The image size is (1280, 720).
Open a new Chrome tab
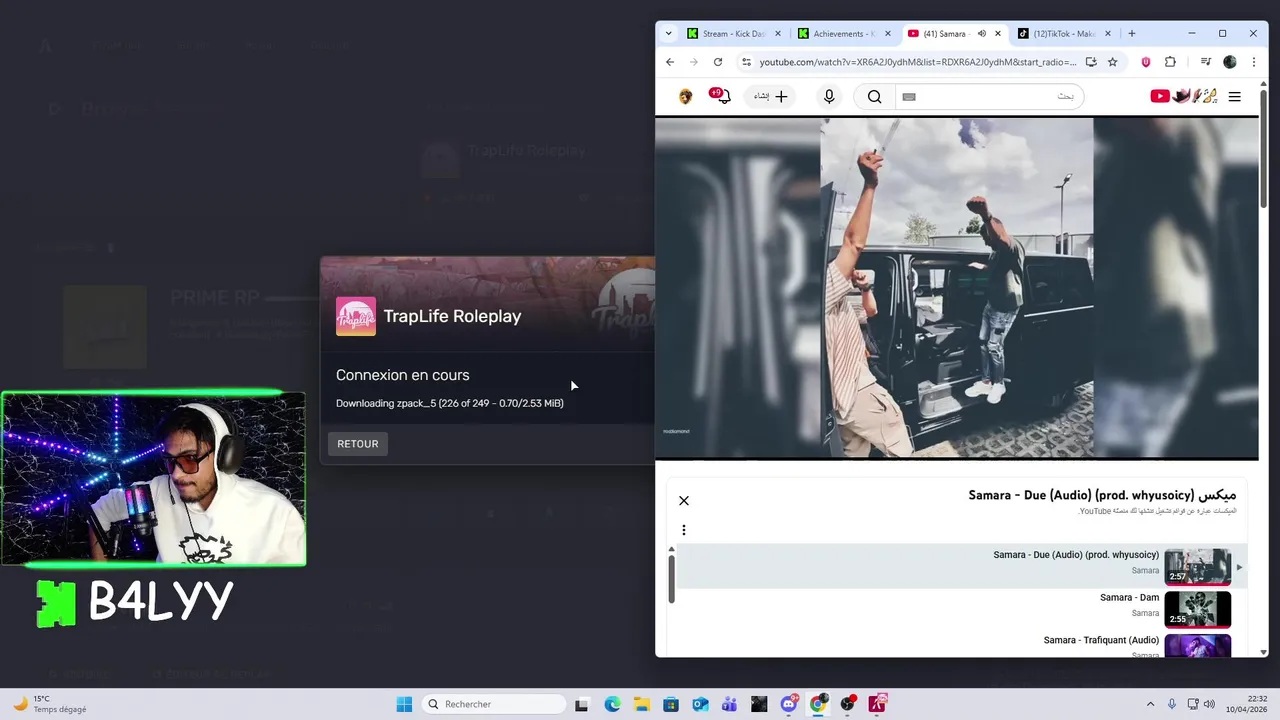(x=1132, y=34)
